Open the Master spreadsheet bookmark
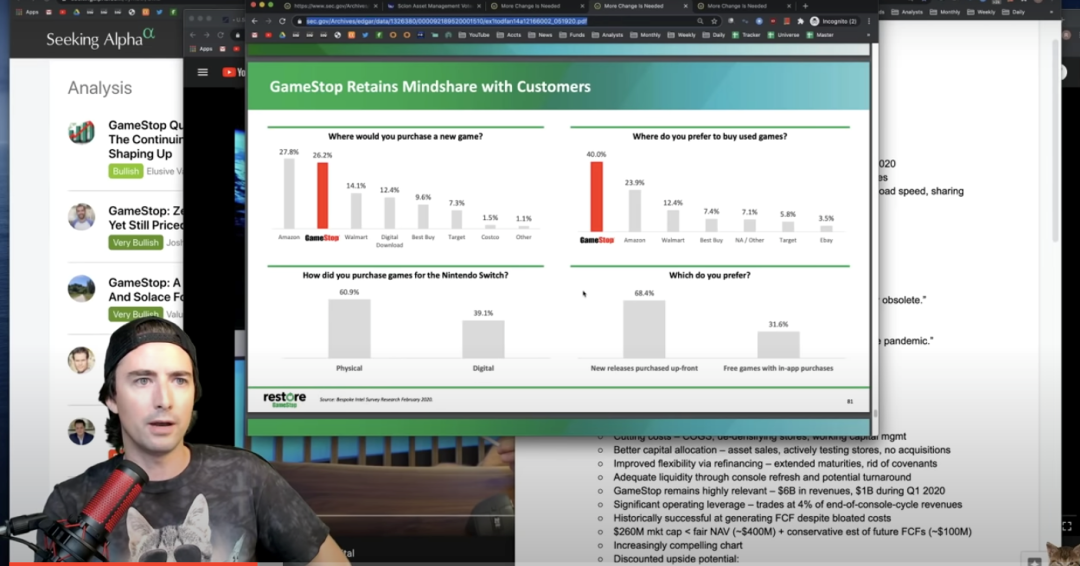1080x566 pixels. (820, 35)
